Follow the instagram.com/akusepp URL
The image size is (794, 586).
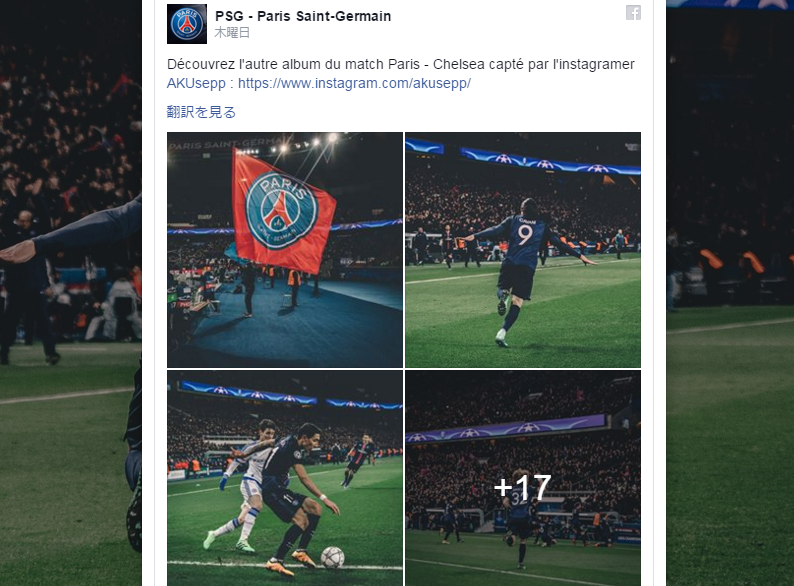coord(354,83)
